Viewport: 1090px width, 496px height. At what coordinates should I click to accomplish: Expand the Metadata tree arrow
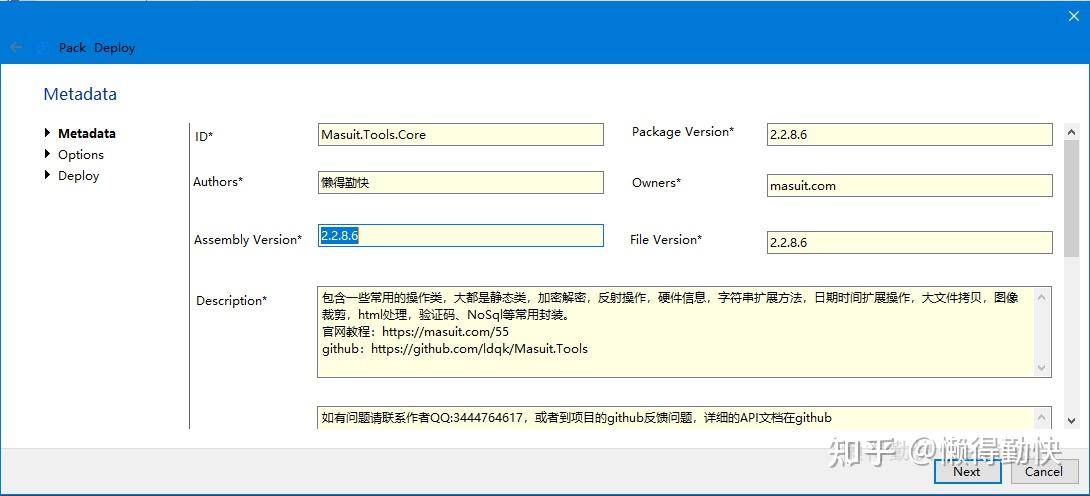[x=47, y=133]
